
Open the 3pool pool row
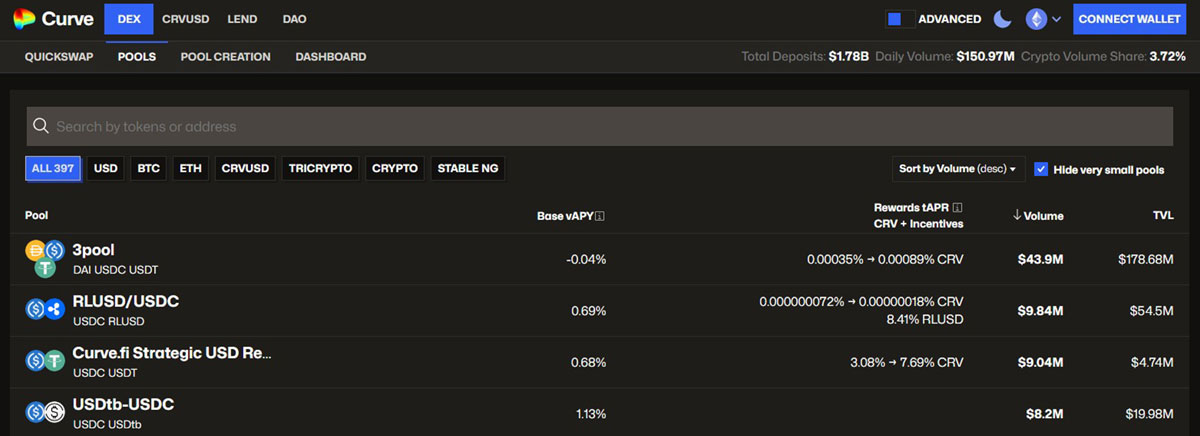[599, 259]
